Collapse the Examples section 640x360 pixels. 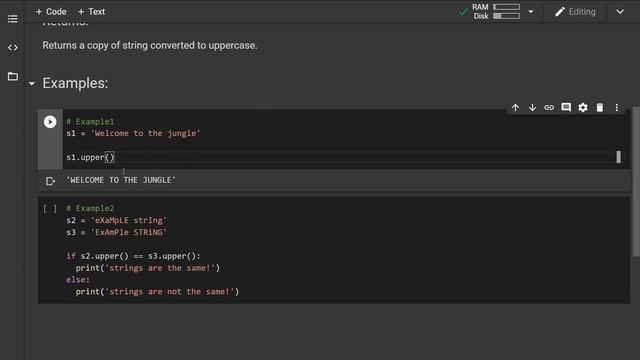point(32,84)
